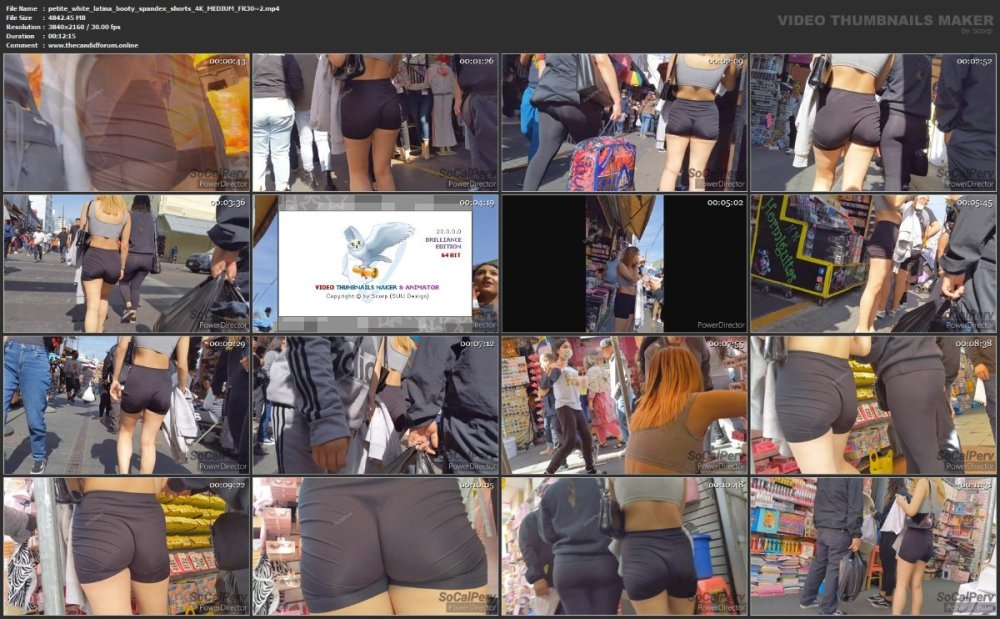Select the thumbnail timestamped 00:00:43
This screenshot has width=1000, height=619.
point(126,122)
